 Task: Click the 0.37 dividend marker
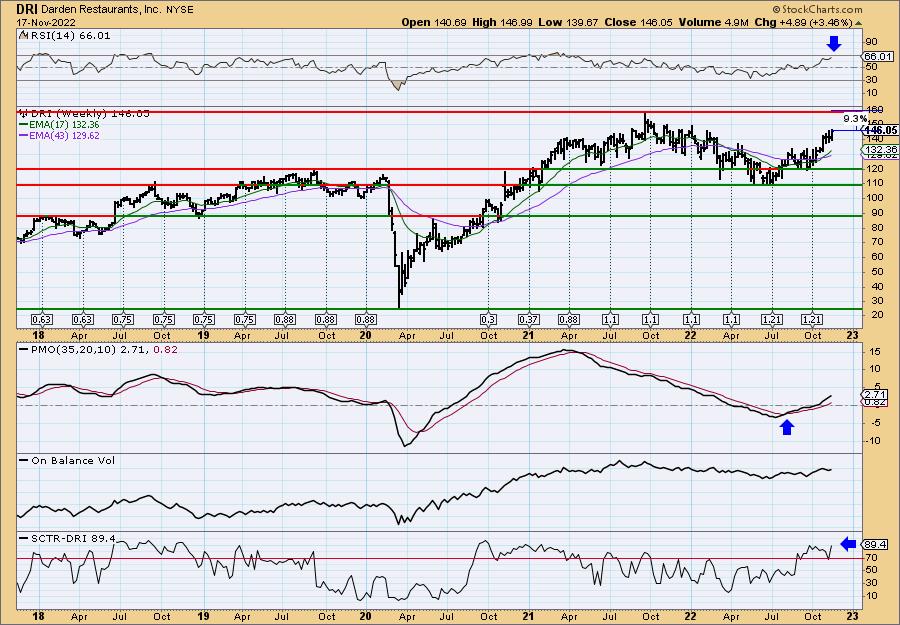pyautogui.click(x=529, y=320)
